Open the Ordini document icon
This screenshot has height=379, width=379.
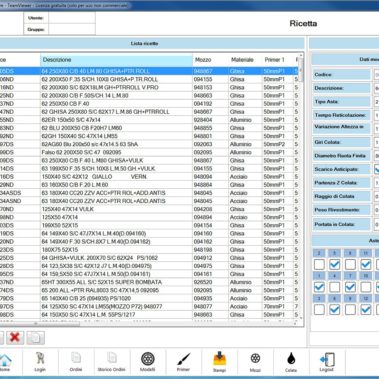point(76,362)
